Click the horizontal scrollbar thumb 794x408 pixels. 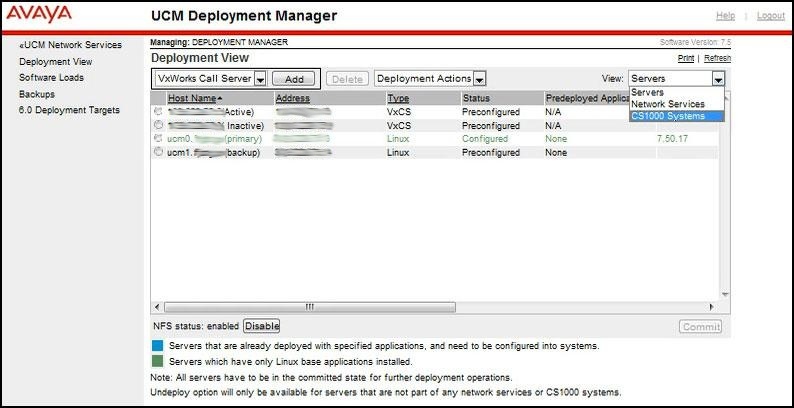click(310, 307)
